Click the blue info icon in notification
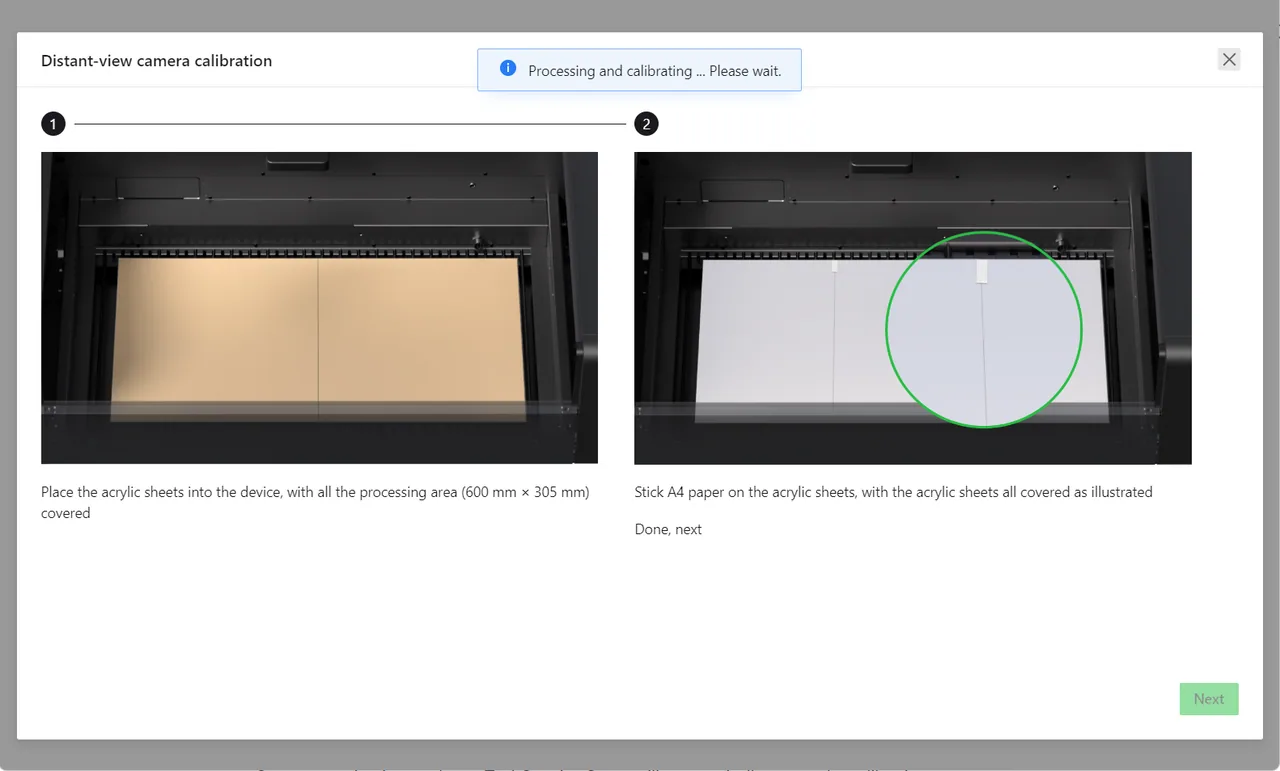Viewport: 1280px width, 771px height. (x=507, y=69)
